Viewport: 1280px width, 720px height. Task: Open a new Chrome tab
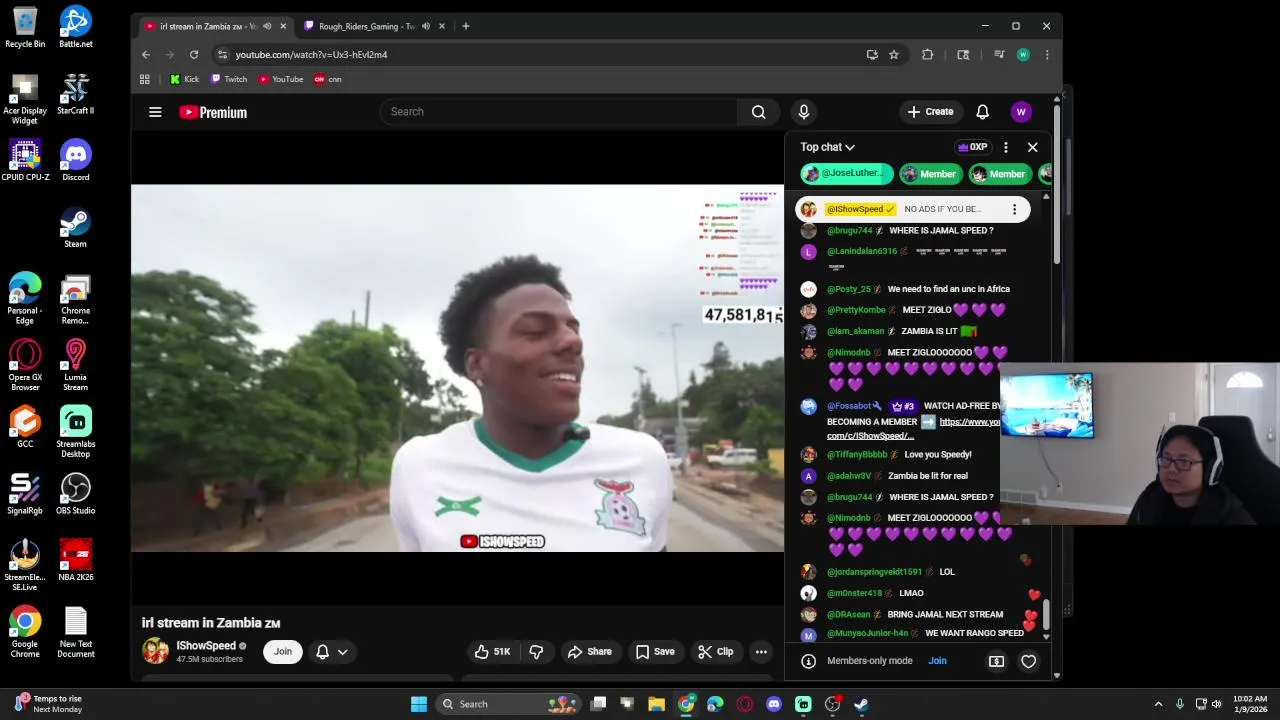tap(465, 26)
